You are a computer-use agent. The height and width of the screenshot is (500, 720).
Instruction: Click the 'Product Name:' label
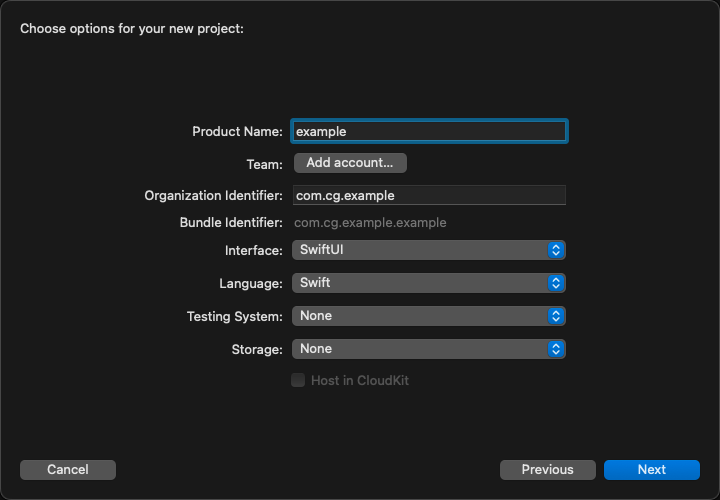tap(237, 131)
